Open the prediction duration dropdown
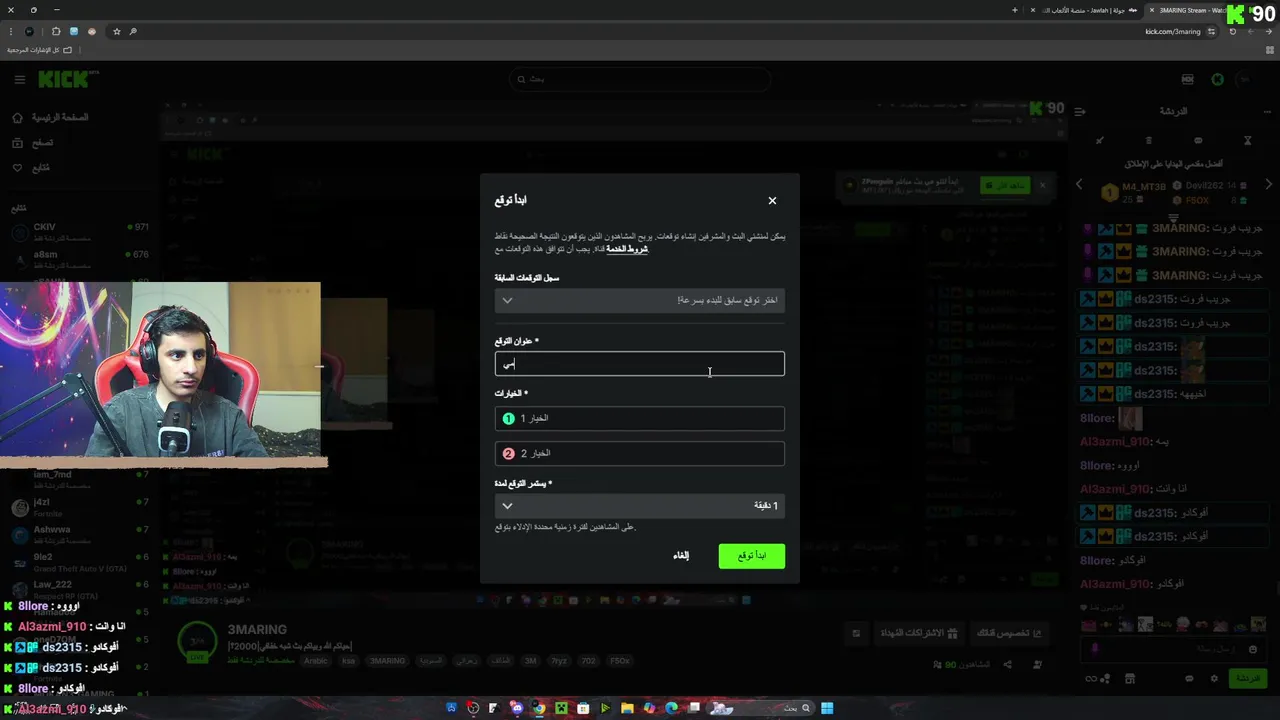The height and width of the screenshot is (720, 1280). [639, 506]
